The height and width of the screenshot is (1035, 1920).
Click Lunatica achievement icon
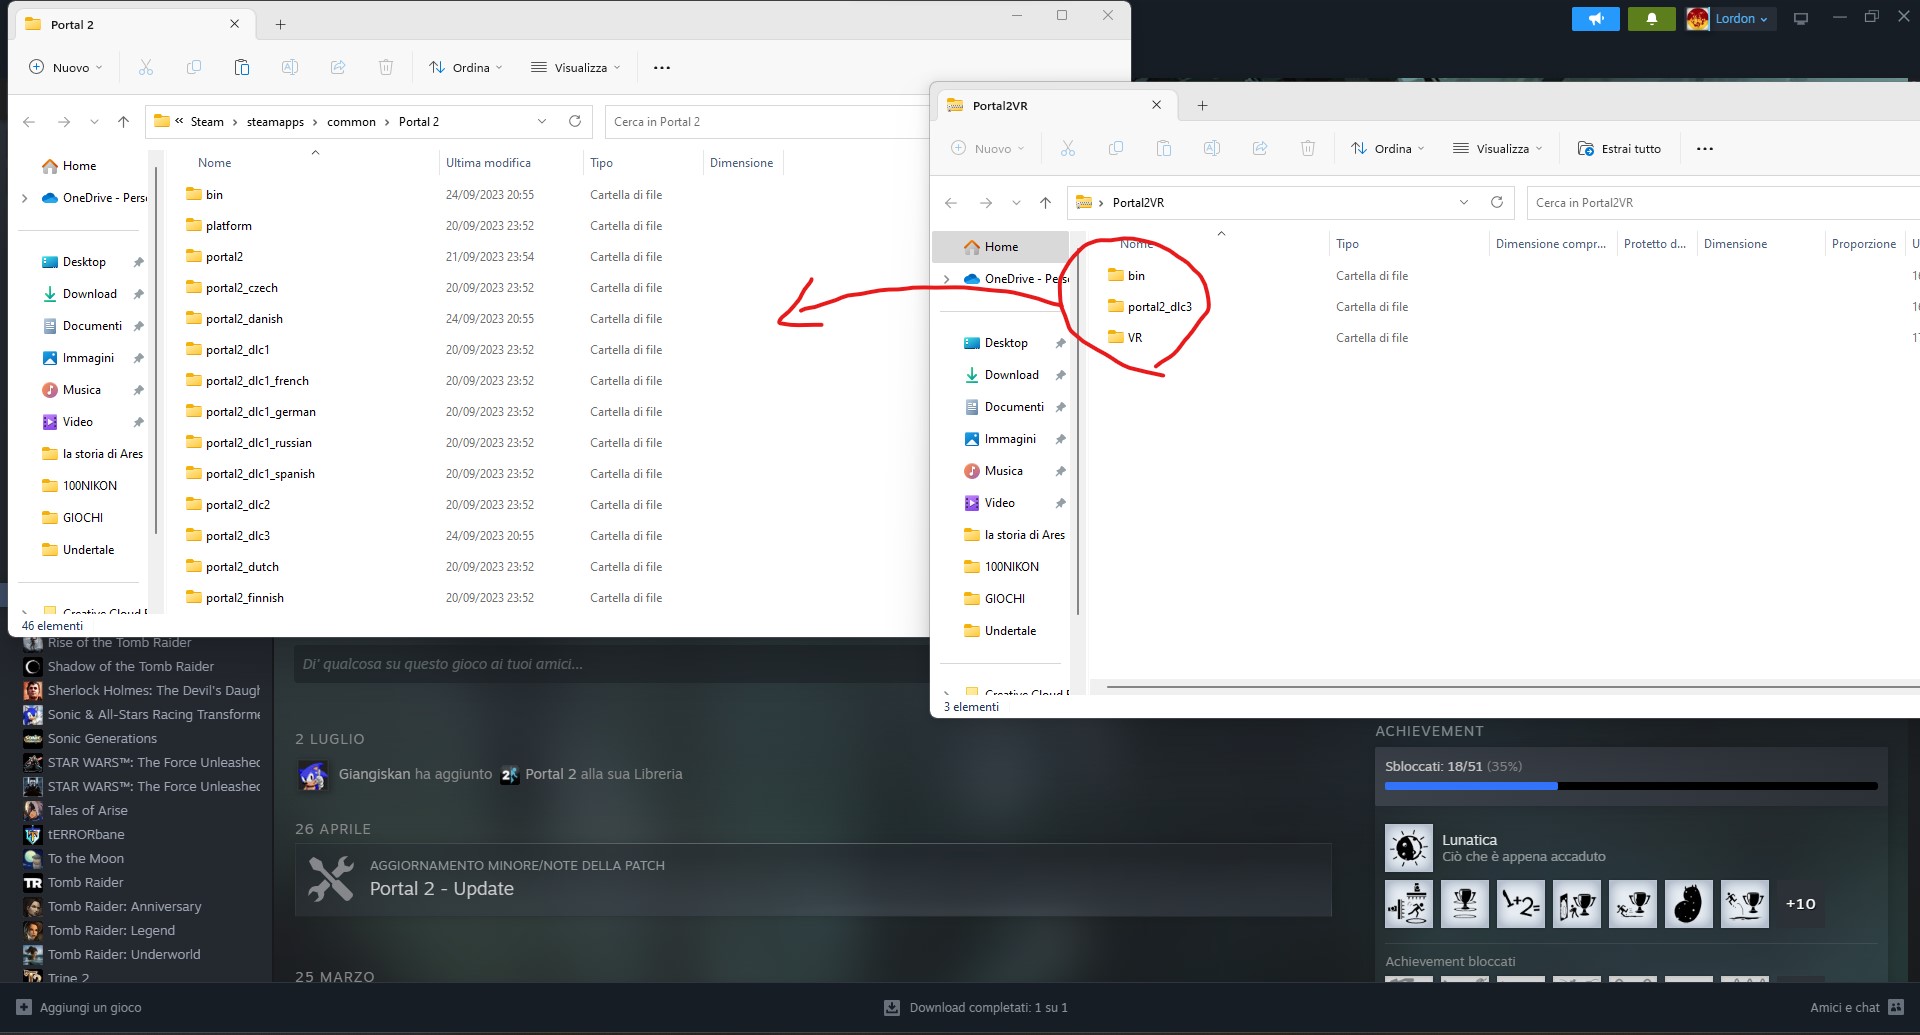[x=1409, y=848]
